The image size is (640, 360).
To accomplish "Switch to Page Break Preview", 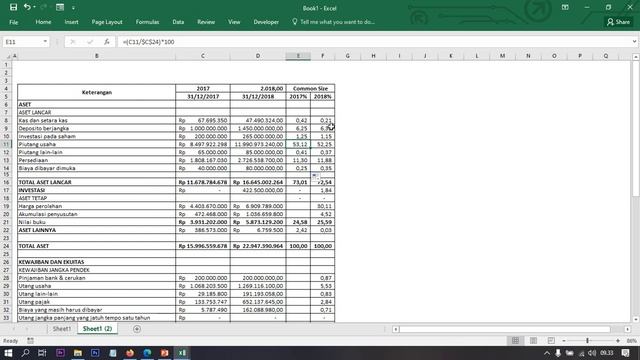I will click(551, 340).
